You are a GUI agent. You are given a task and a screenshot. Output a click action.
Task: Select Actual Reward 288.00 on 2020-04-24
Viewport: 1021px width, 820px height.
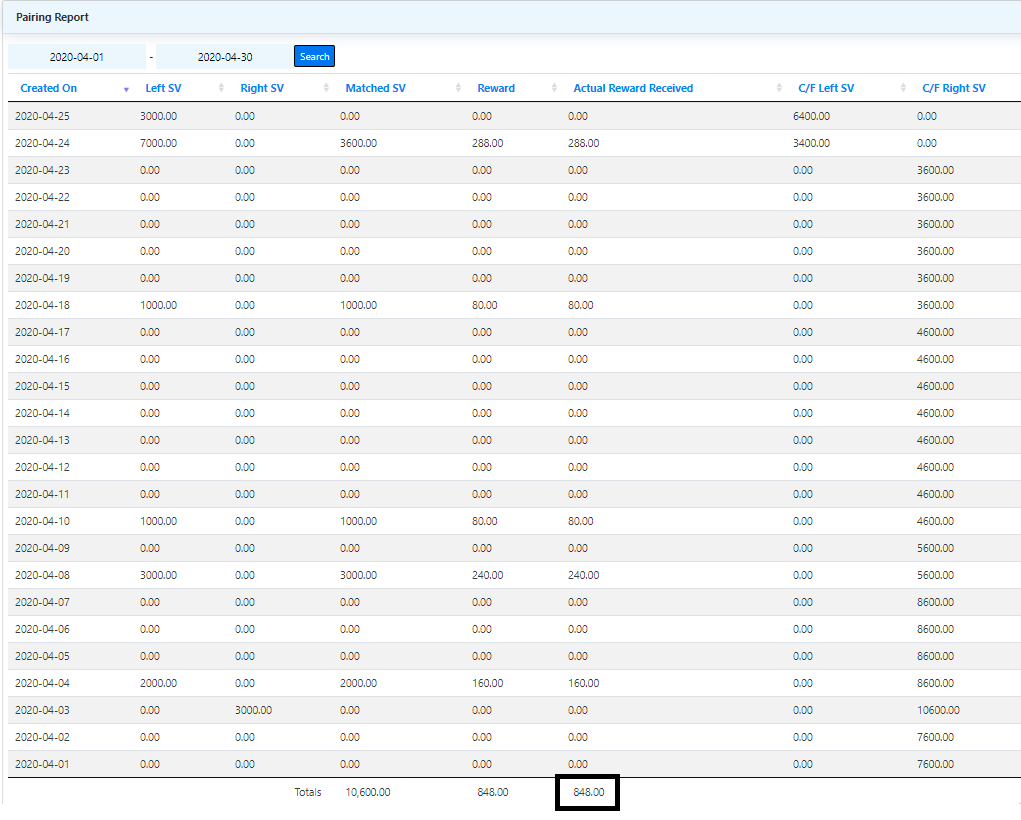click(x=583, y=143)
